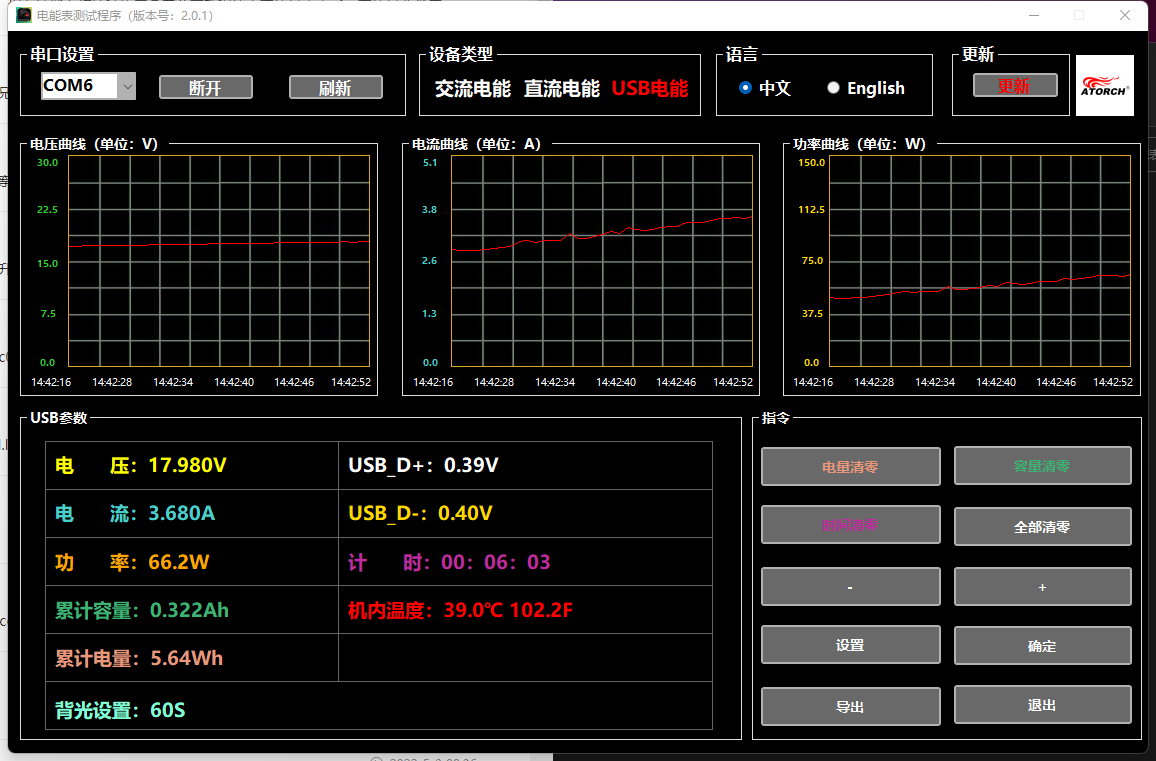Click the voltage value 17.980V

tap(187, 465)
